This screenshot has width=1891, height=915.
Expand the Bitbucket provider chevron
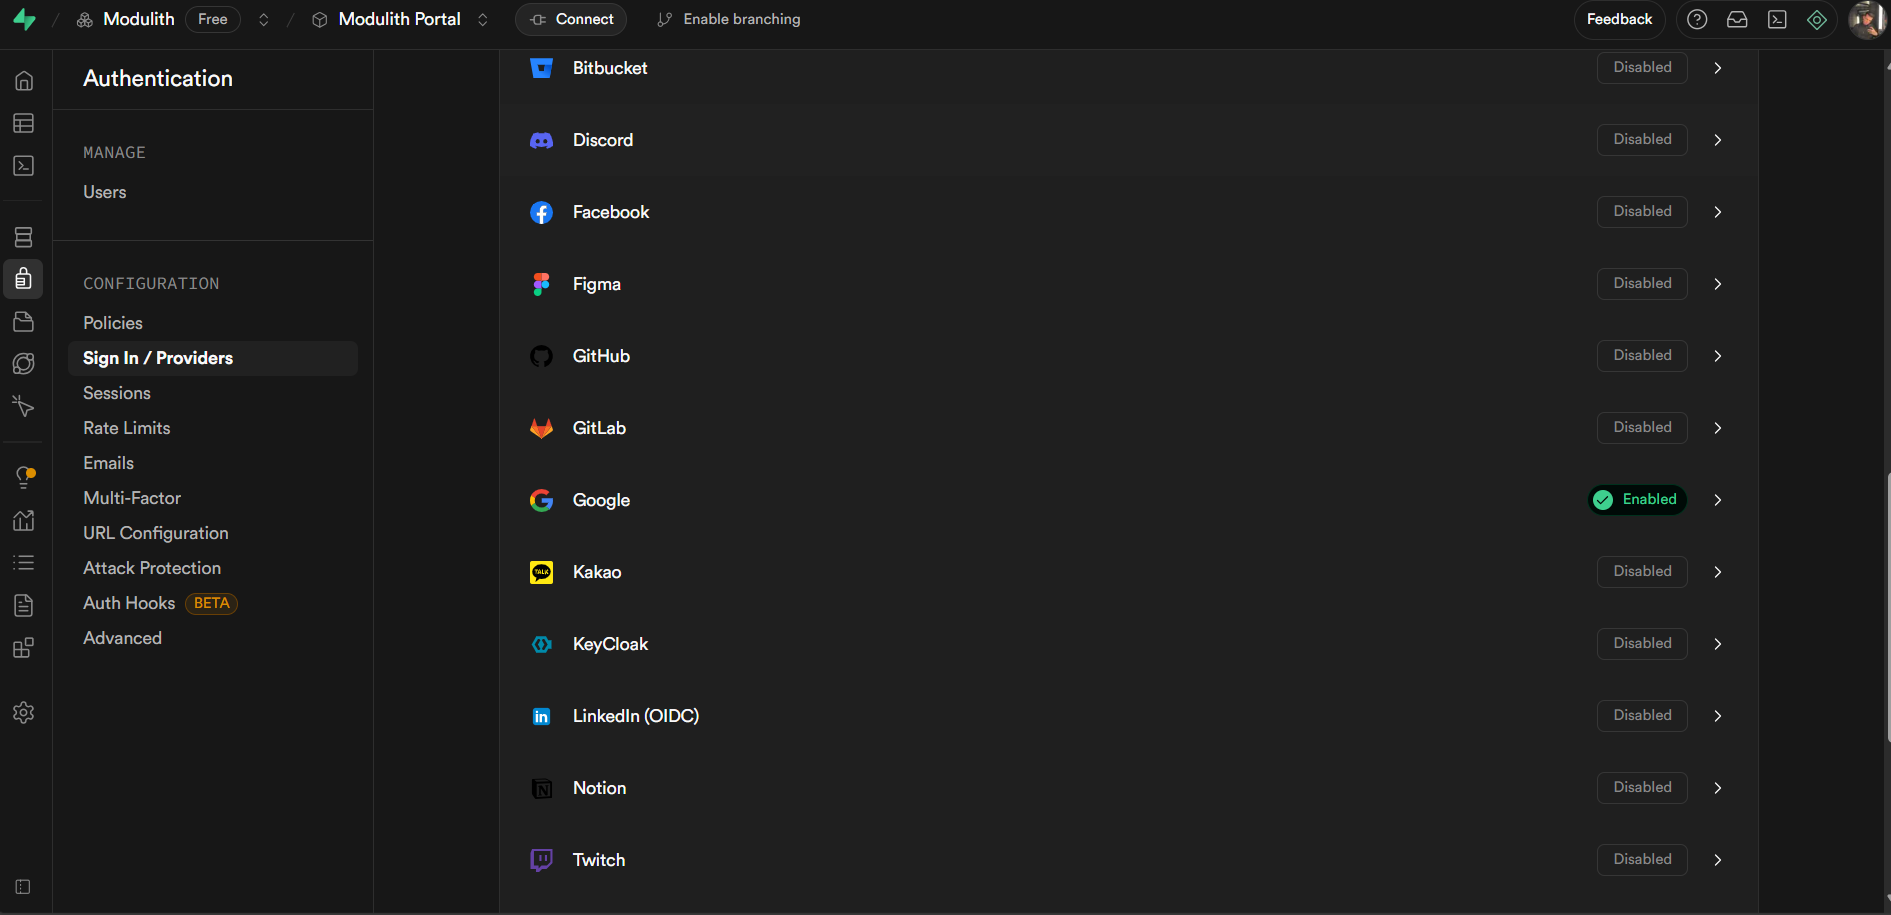[1717, 68]
